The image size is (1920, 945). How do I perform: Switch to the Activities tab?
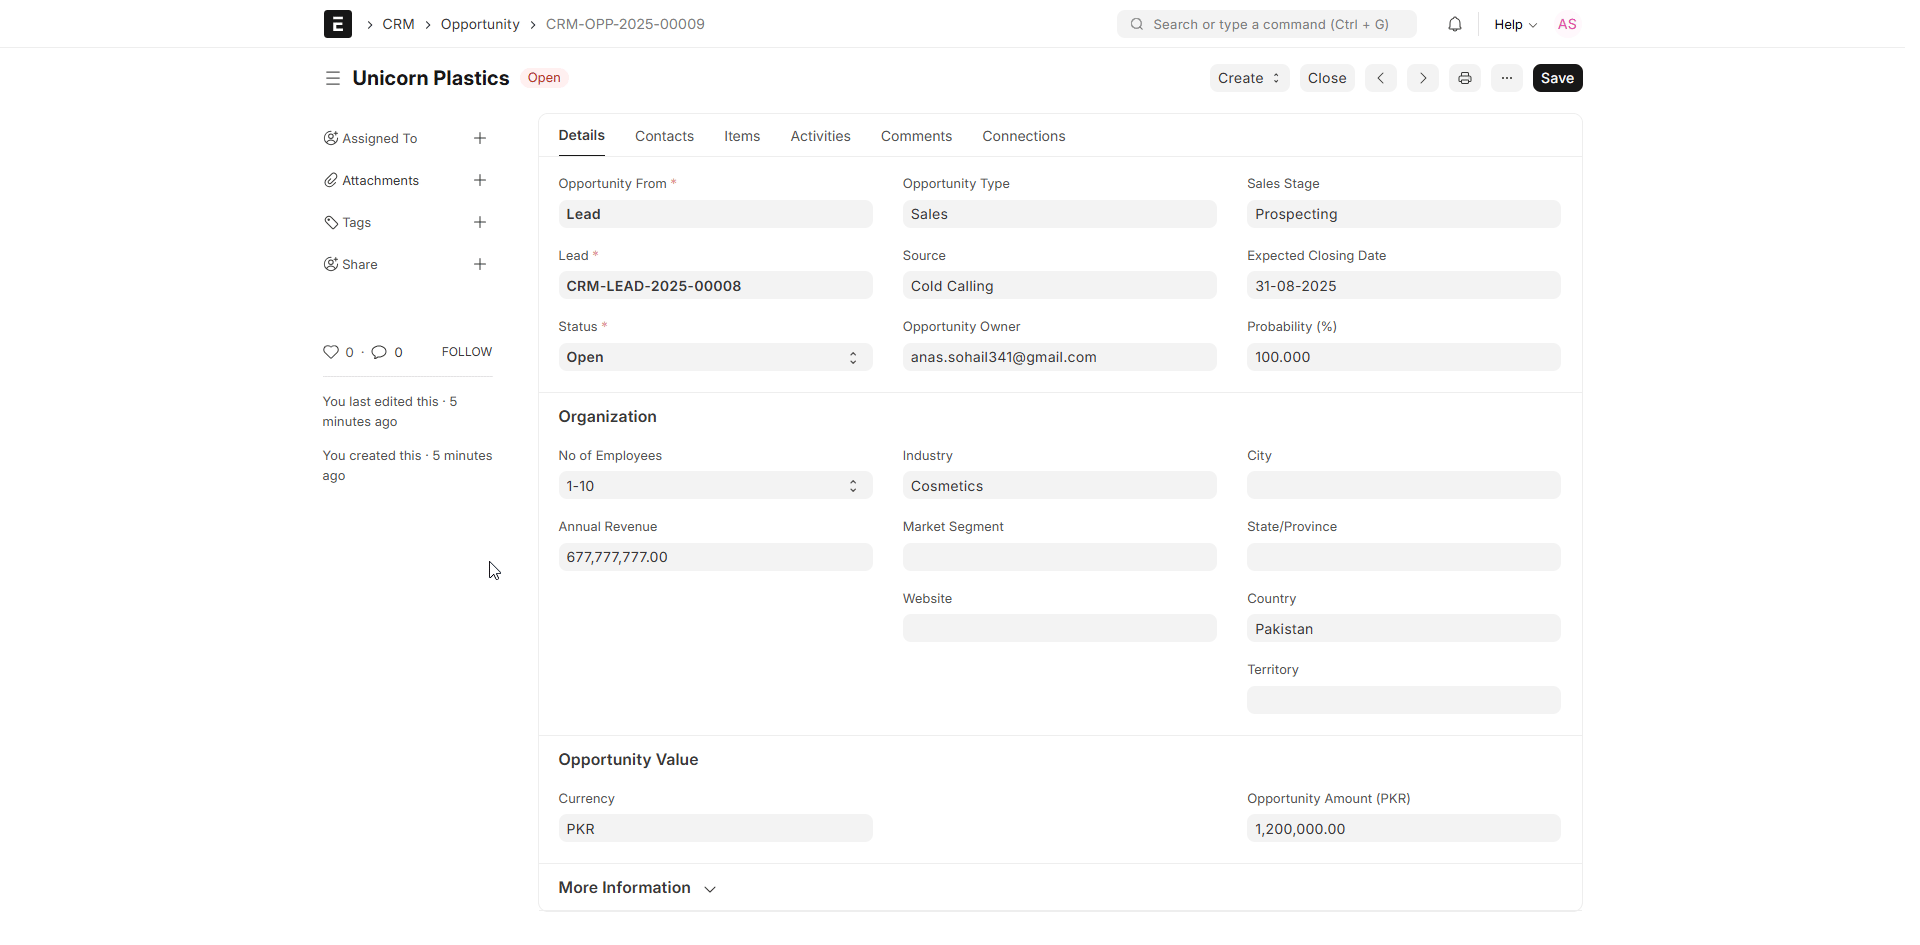(820, 136)
